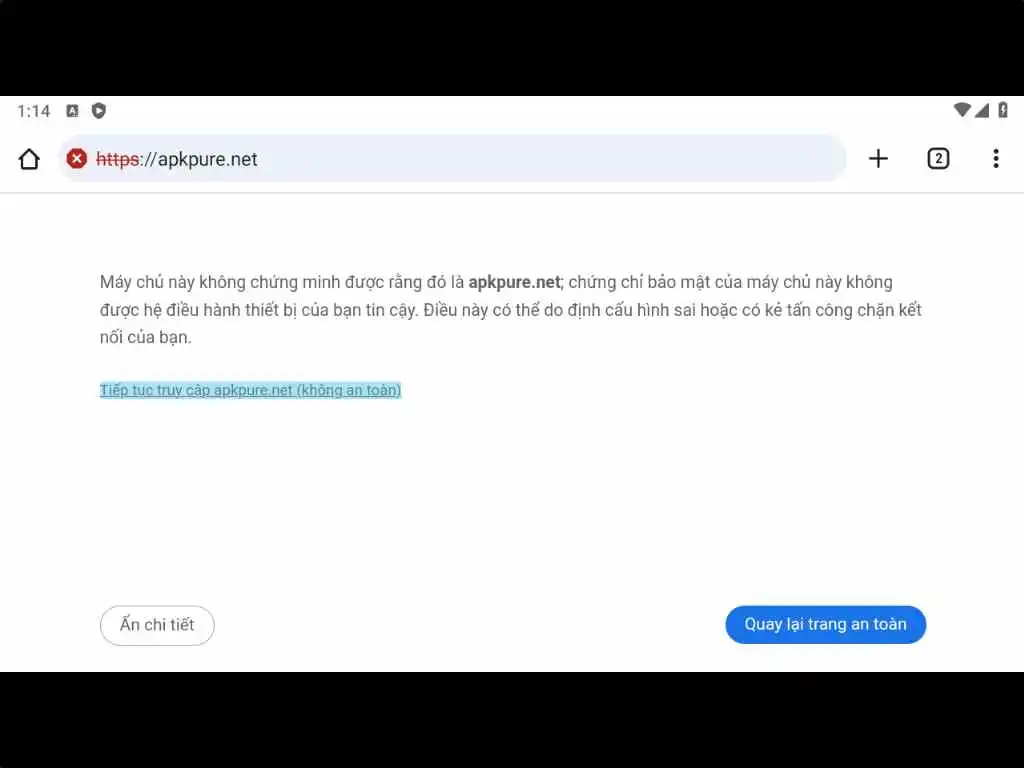This screenshot has width=1024, height=768.
Task: Click bold apkpure.net in warning message
Action: pyautogui.click(x=514, y=282)
